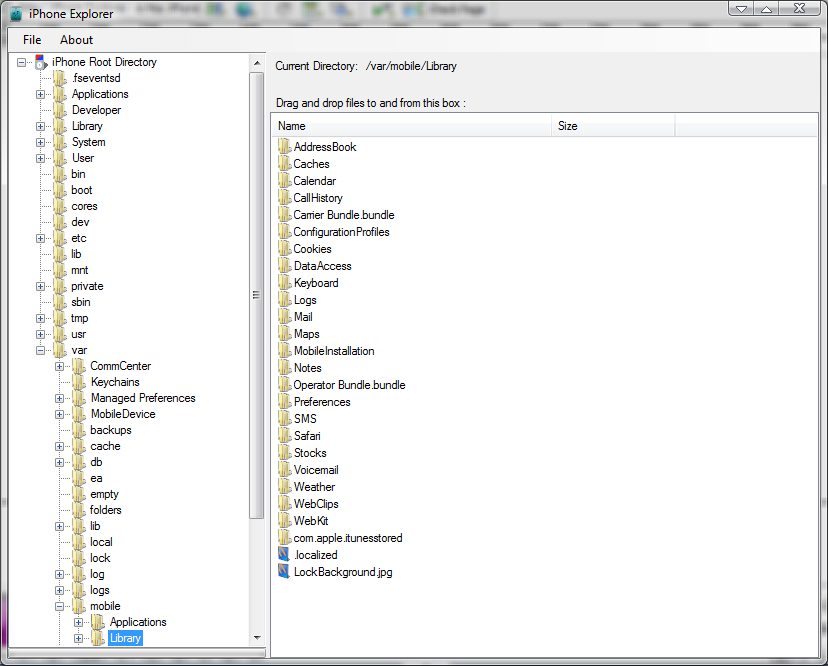This screenshot has width=828, height=666.
Task: Expand the db folder under var
Action: pyautogui.click(x=59, y=462)
